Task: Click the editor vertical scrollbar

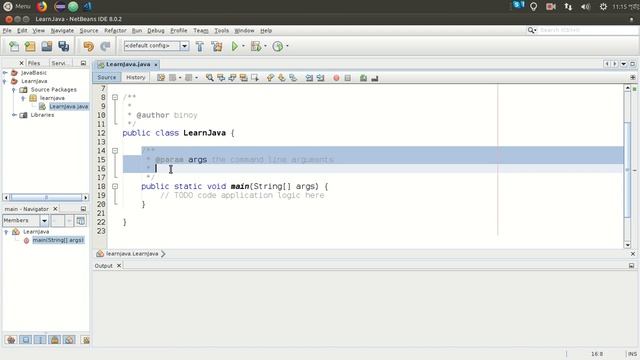Action: click(x=627, y=169)
